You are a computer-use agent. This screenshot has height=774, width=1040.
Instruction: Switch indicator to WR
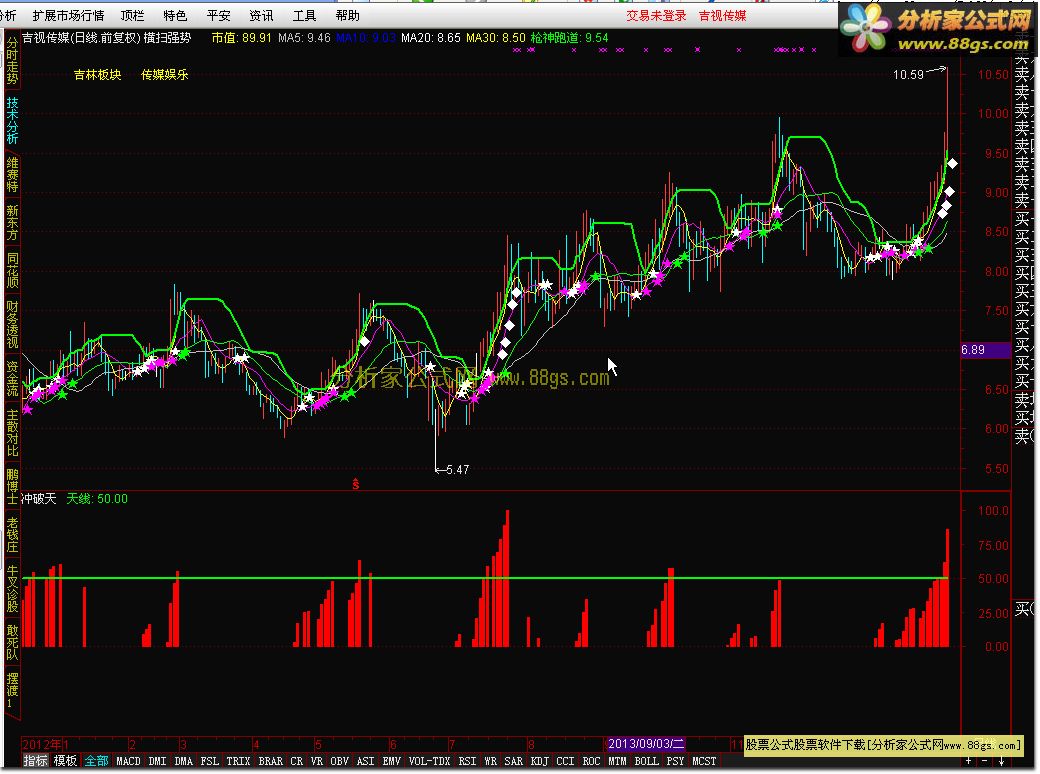pyautogui.click(x=490, y=761)
